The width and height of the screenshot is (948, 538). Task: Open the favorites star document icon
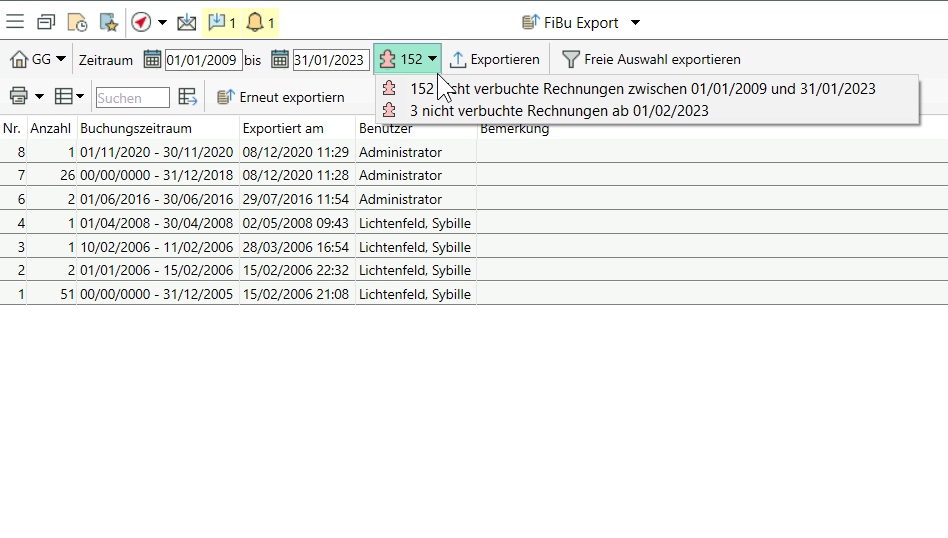click(x=108, y=22)
